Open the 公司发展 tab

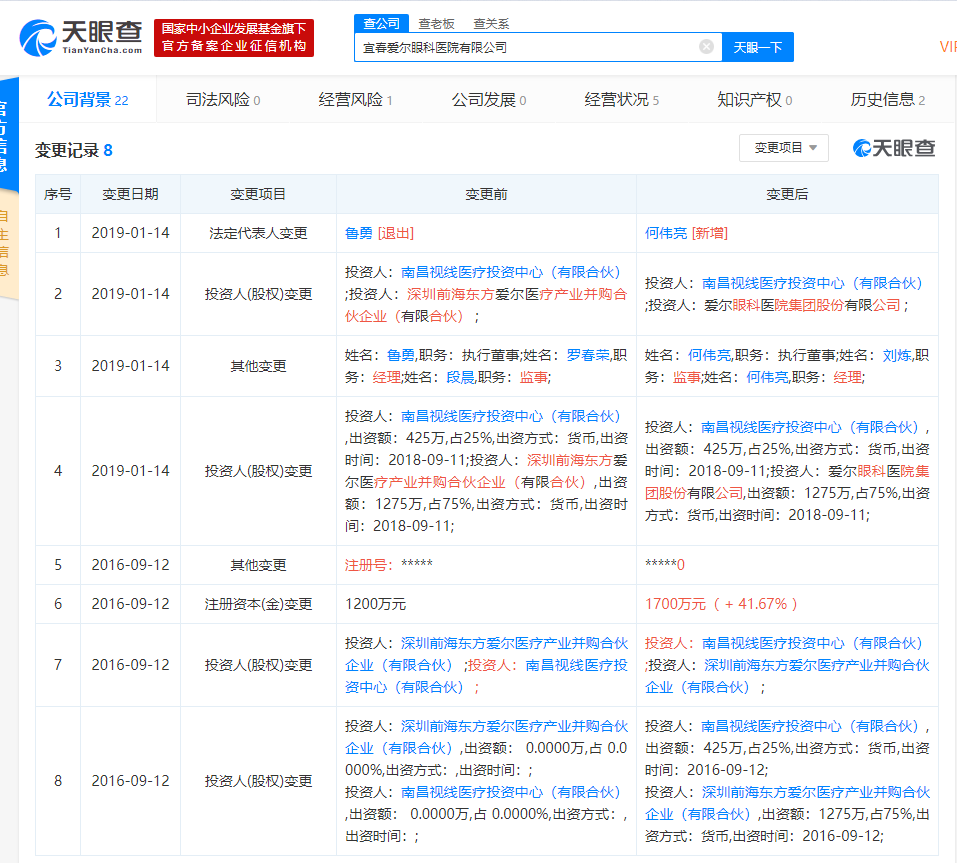click(x=488, y=100)
